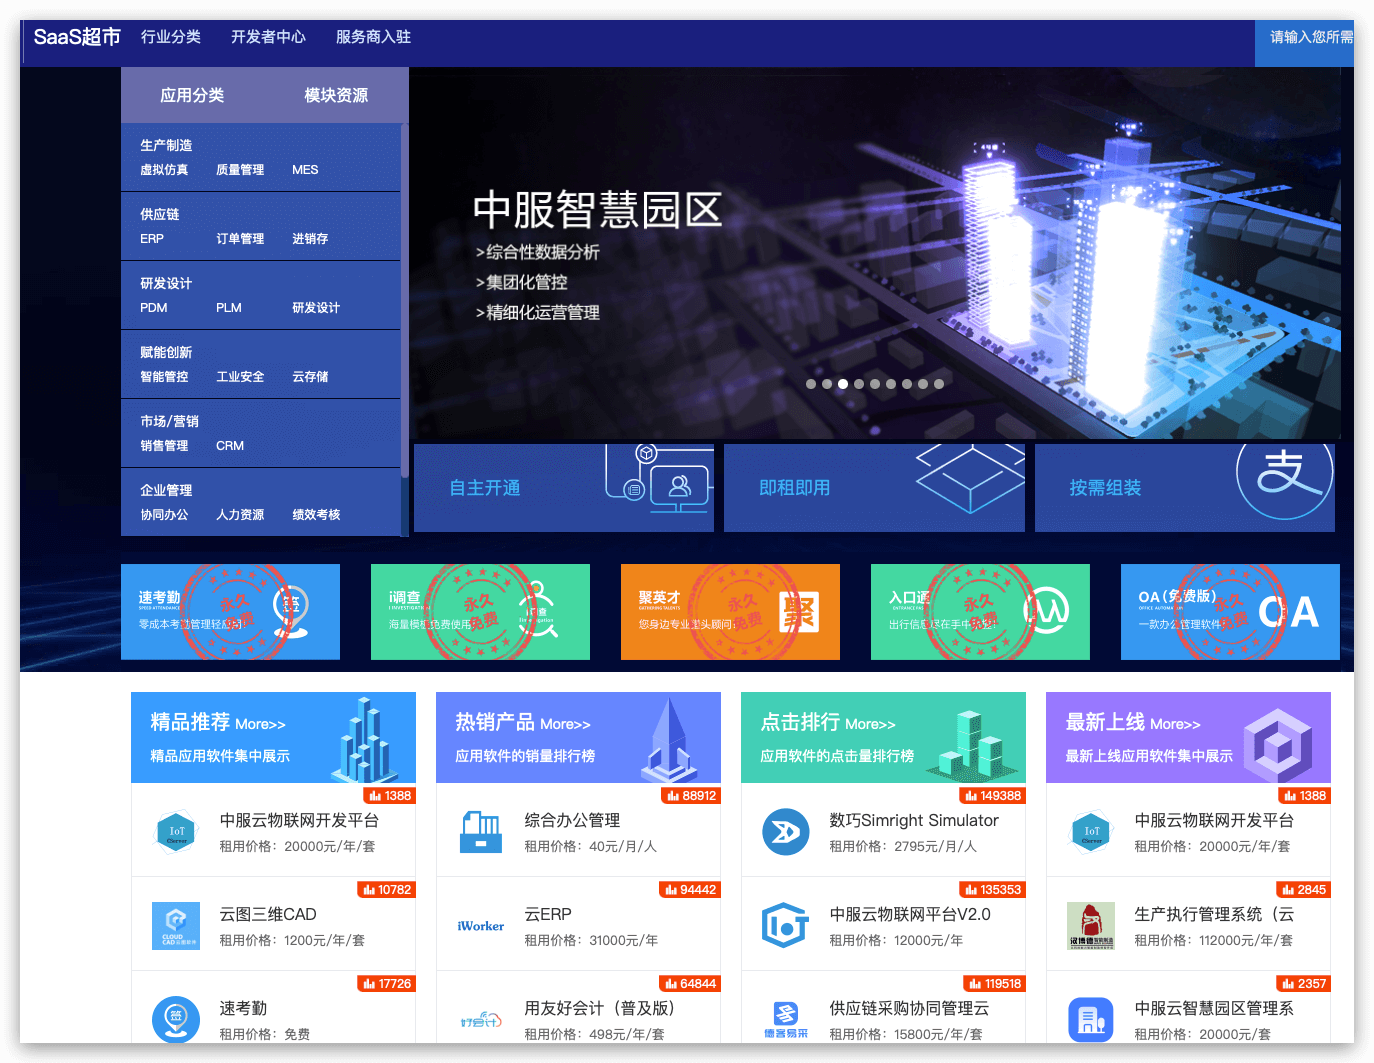Select PLM subcategory
This screenshot has width=1374, height=1063.
(229, 308)
